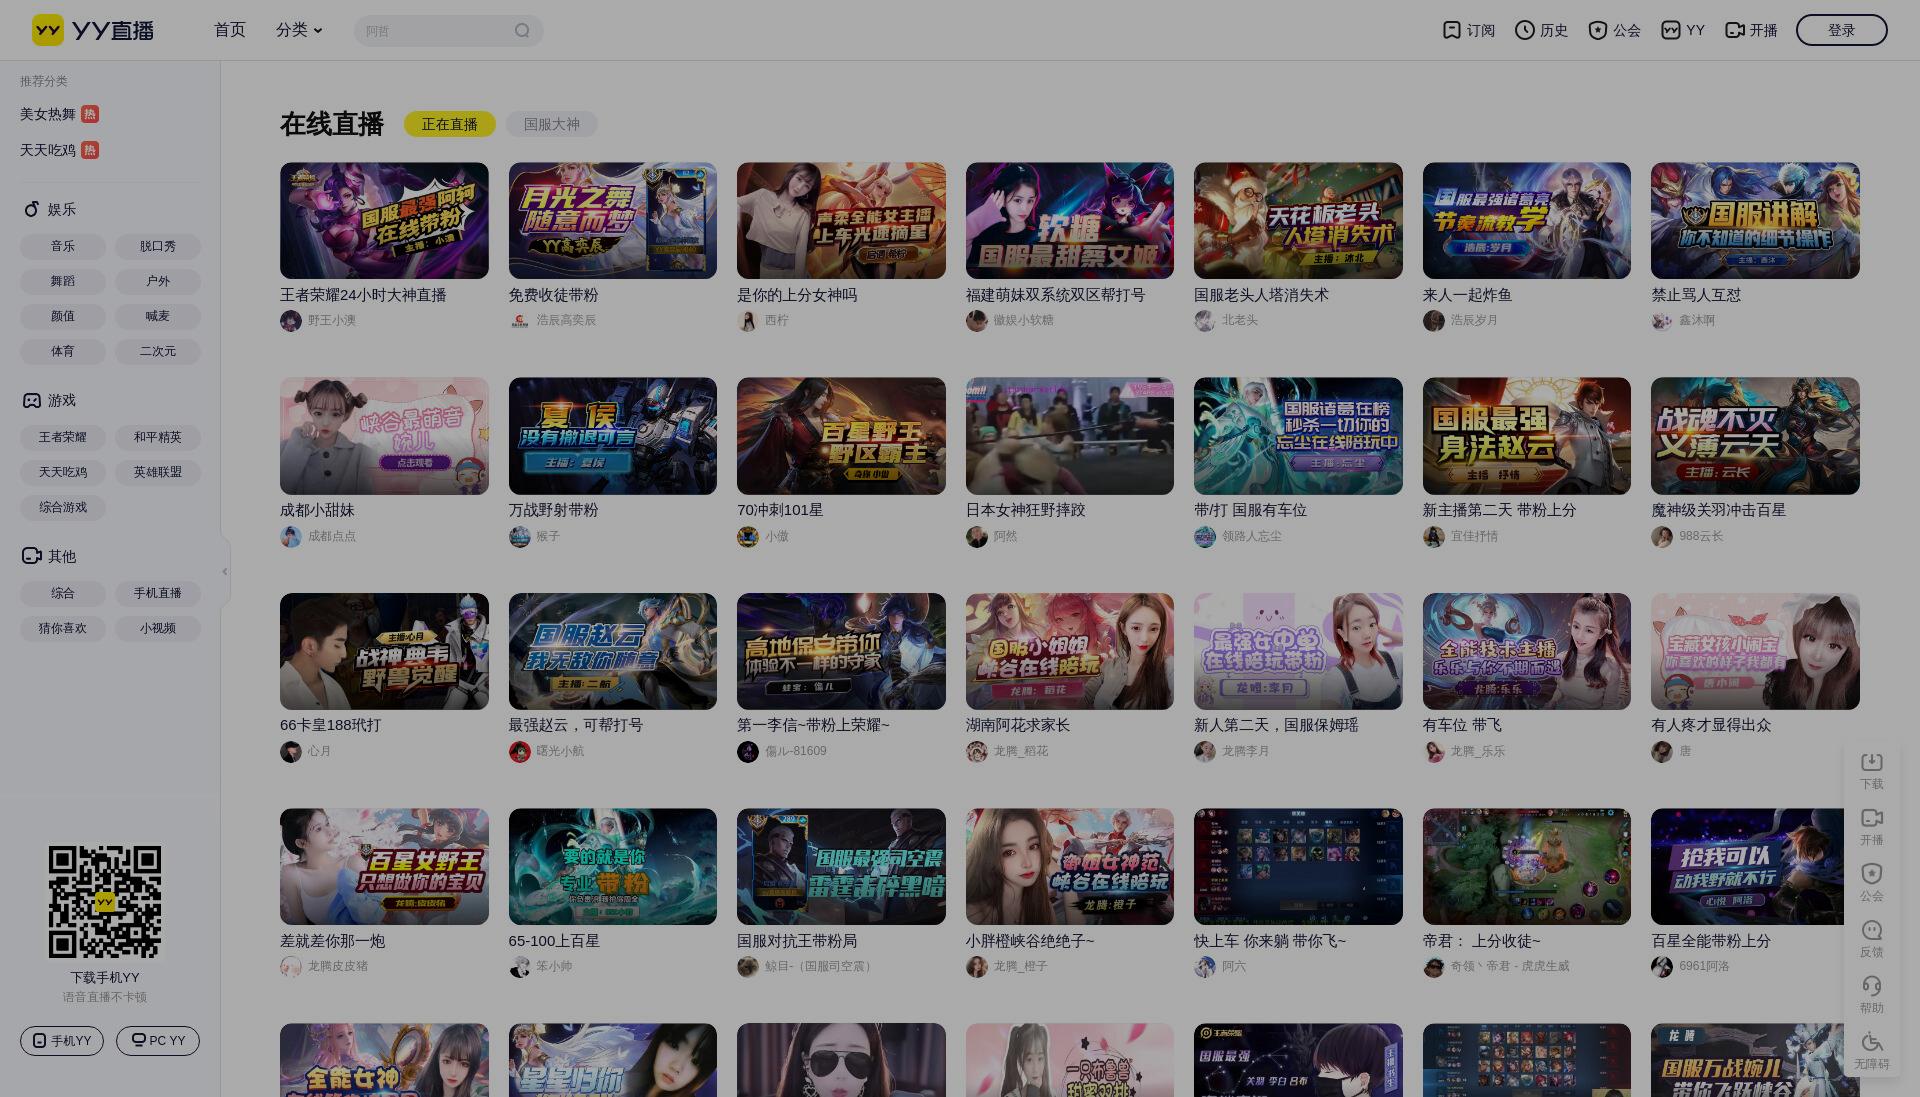The image size is (1920, 1097).
Task: Select 小视频 tag
Action: coord(158,628)
